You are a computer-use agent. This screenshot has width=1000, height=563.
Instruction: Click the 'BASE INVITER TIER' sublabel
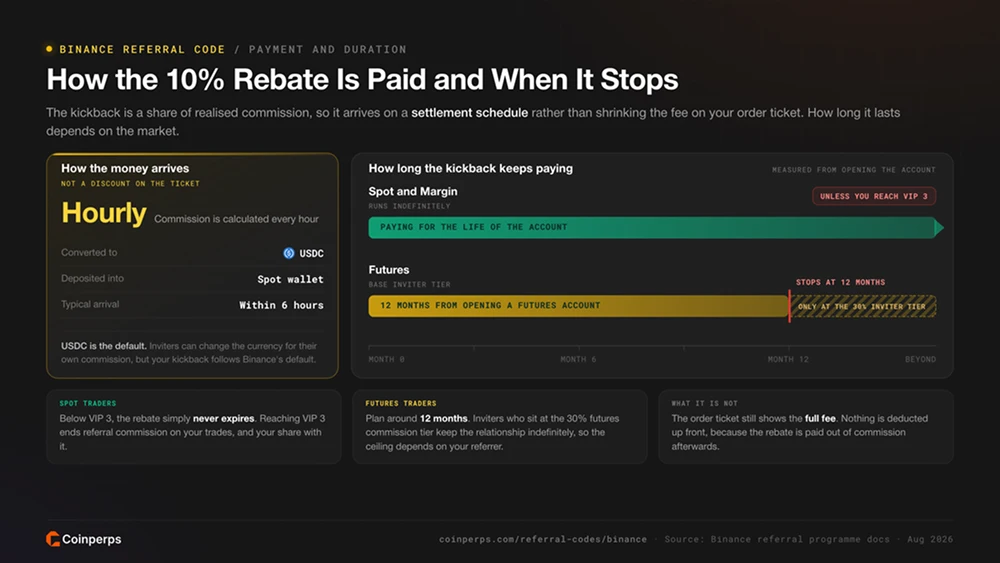coord(409,285)
